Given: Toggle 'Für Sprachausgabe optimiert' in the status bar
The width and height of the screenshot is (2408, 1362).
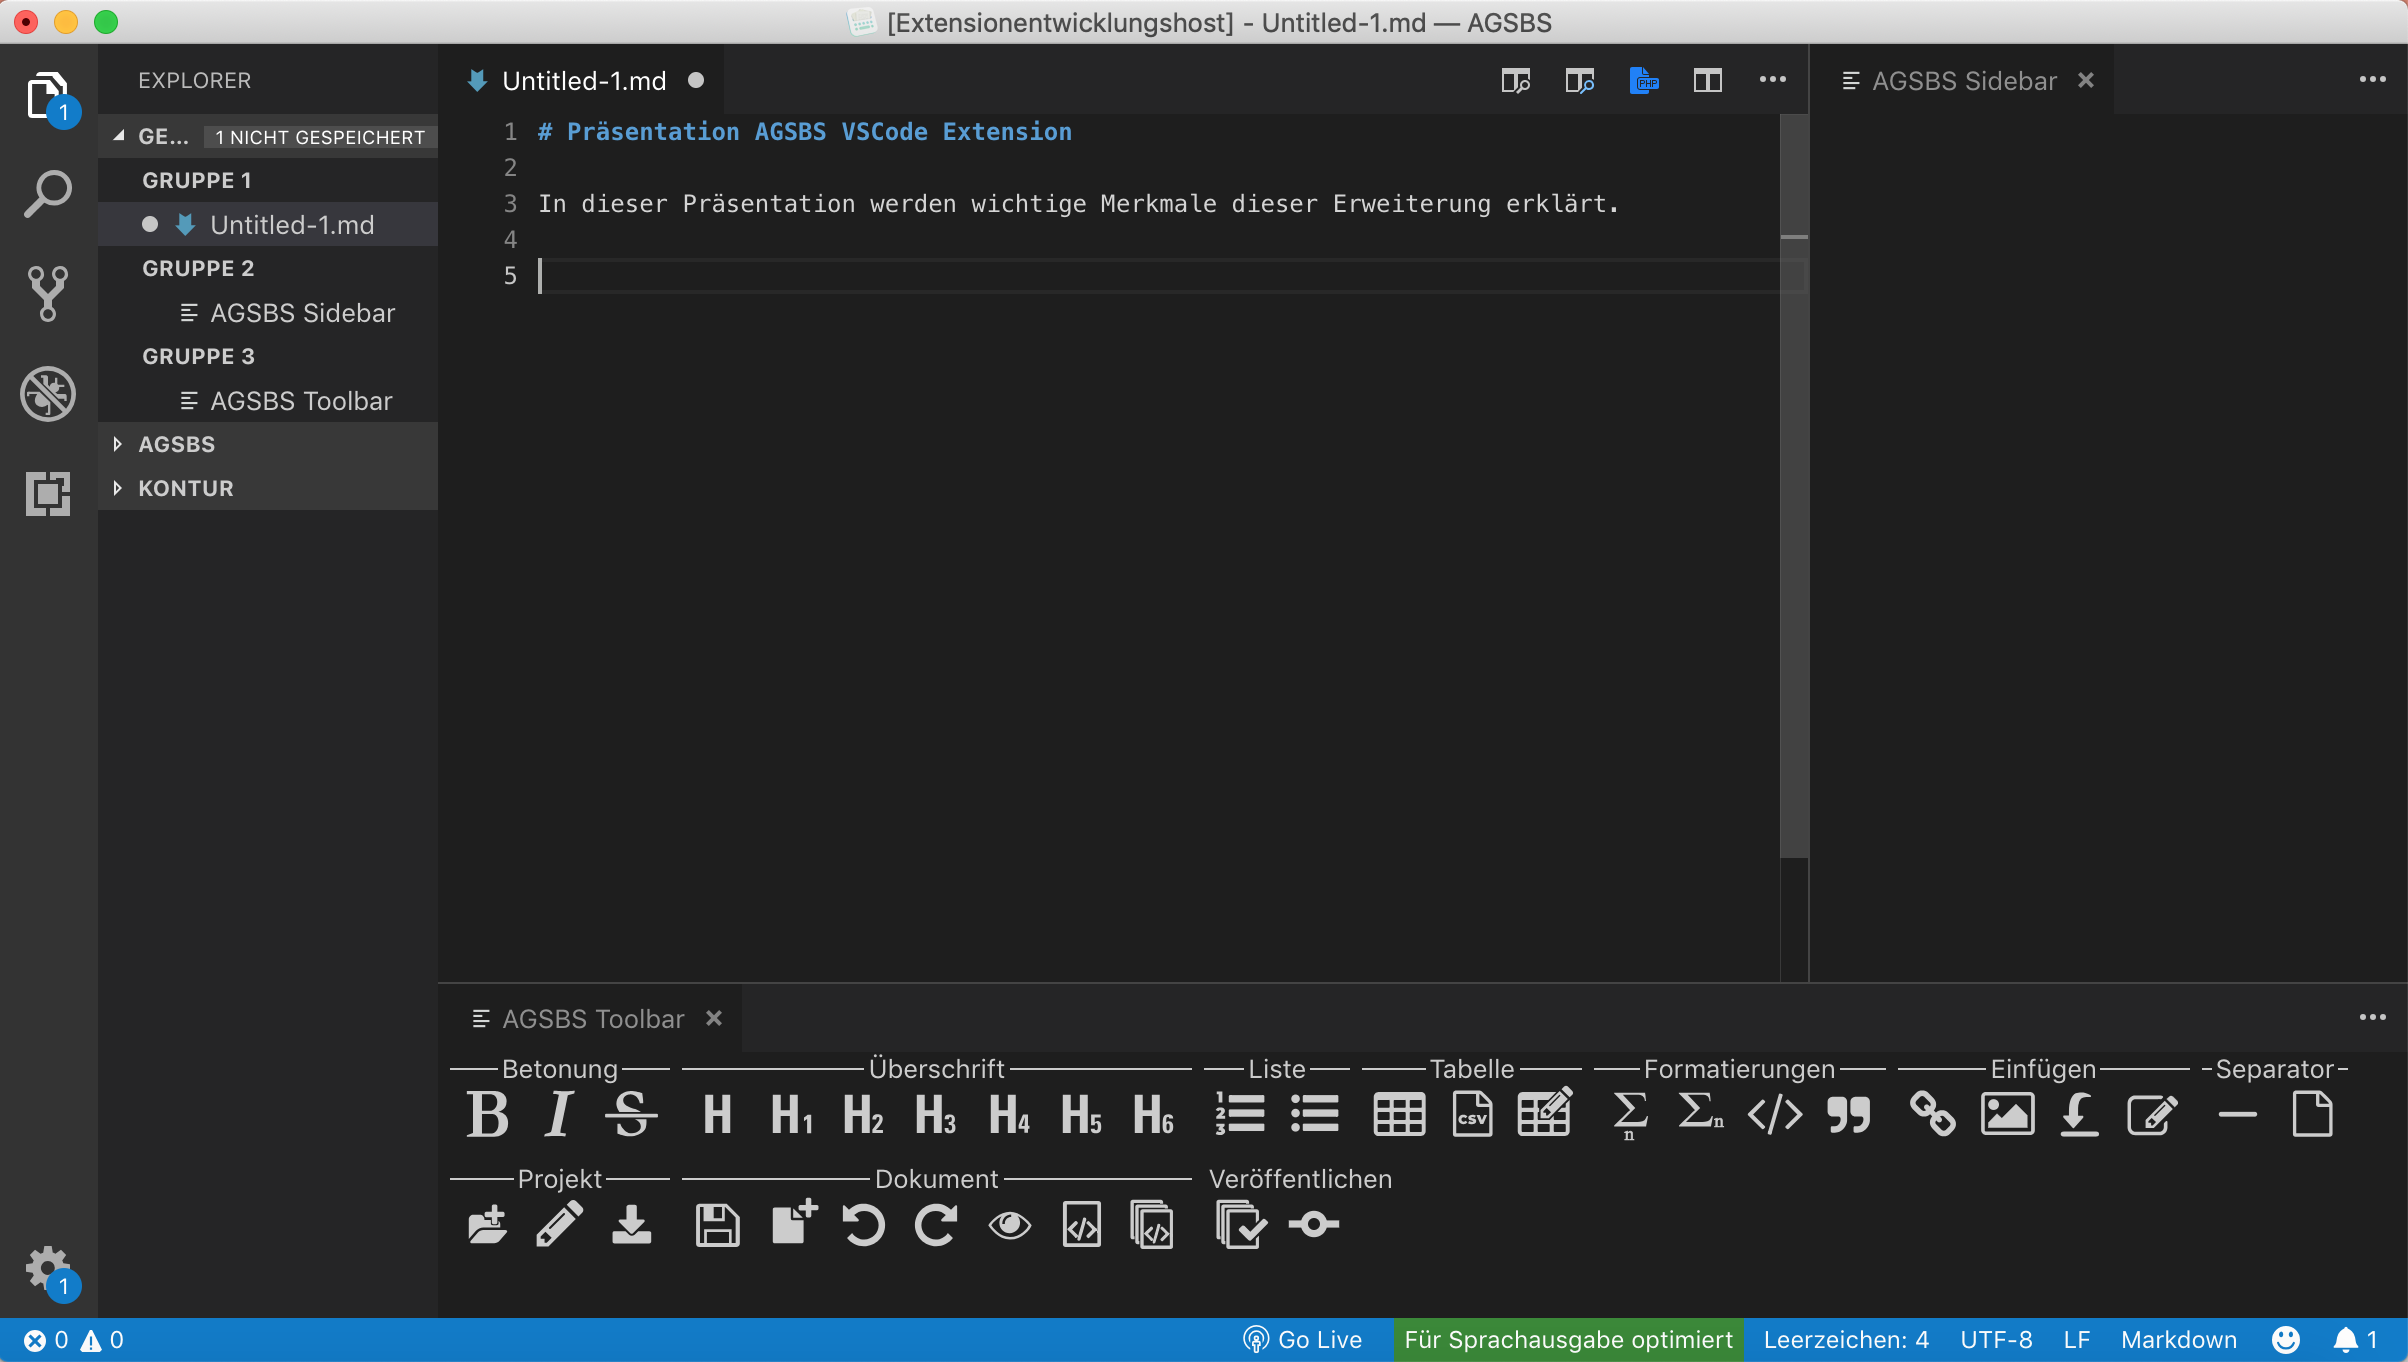Looking at the screenshot, I should (x=1566, y=1340).
